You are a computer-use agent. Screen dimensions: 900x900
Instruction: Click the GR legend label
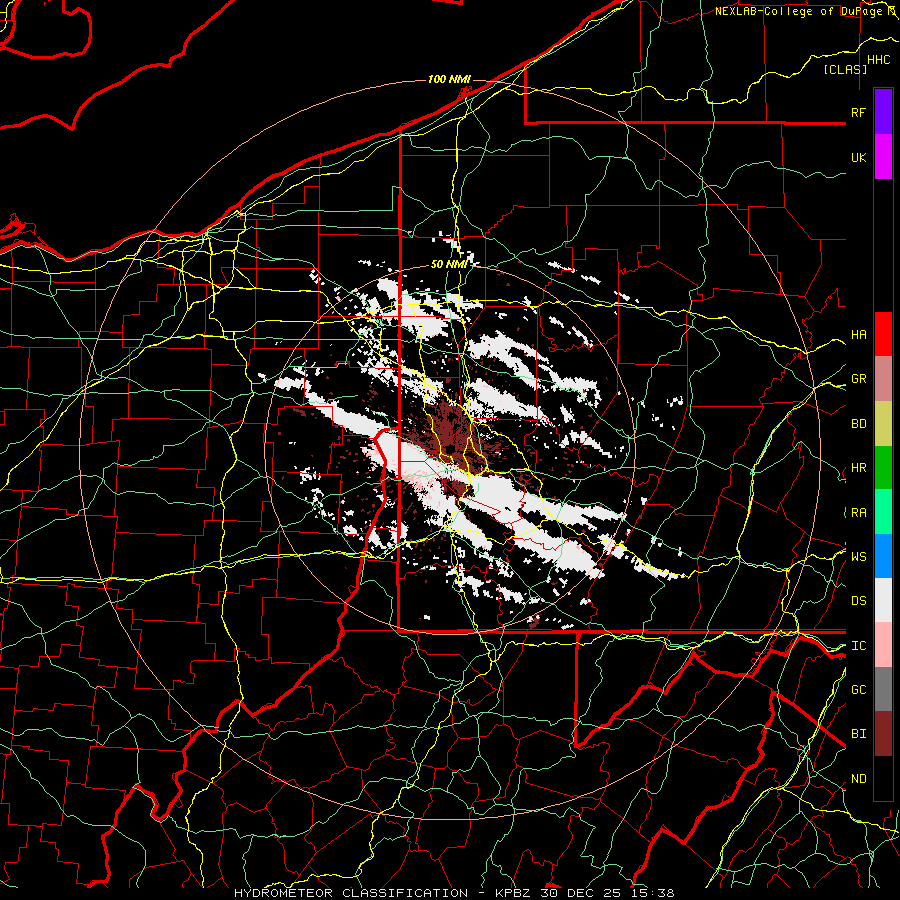[x=858, y=379]
